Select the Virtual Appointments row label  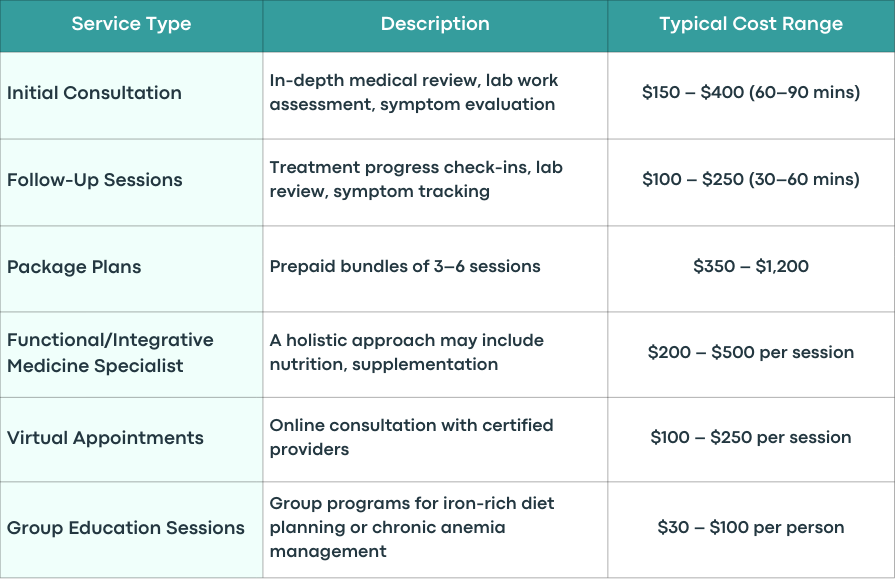point(105,438)
